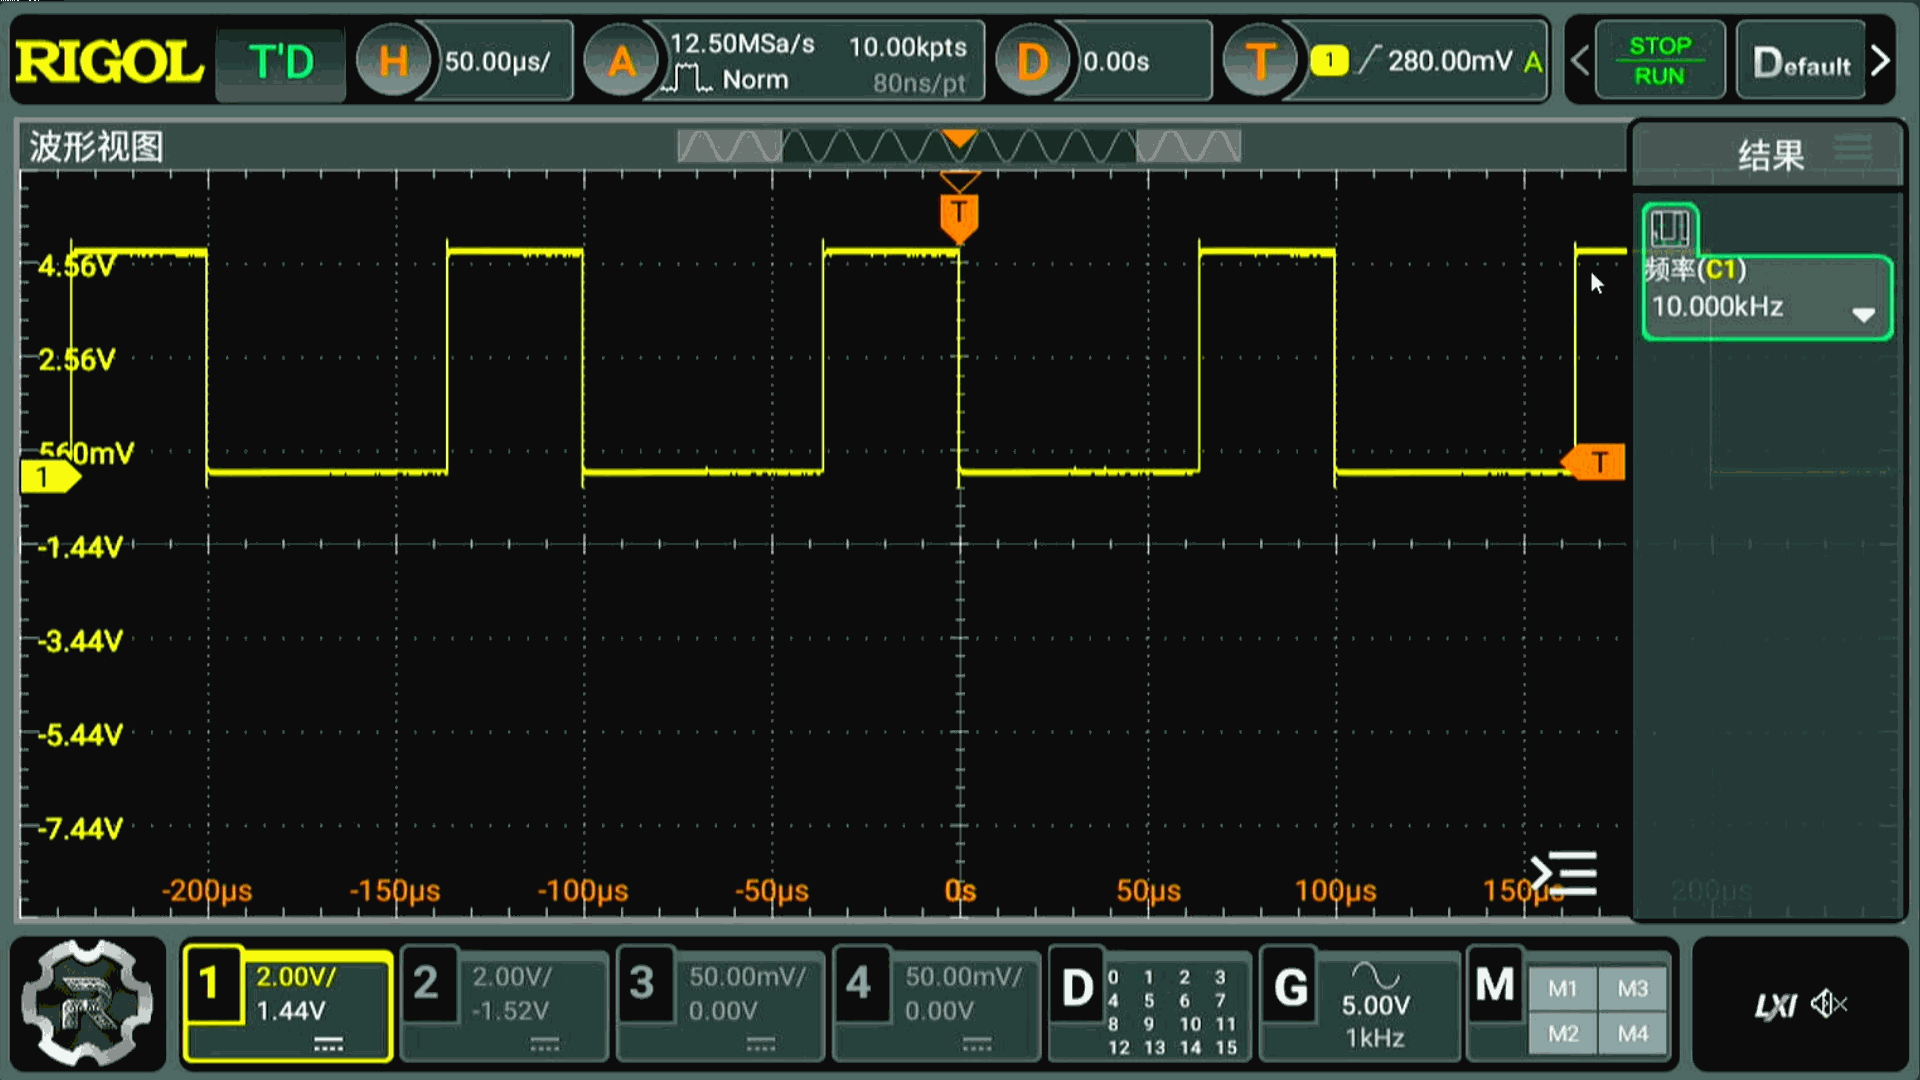The image size is (1920, 1080).
Task: Expand the 10.000kHz frequency result dropdown
Action: click(x=1862, y=315)
